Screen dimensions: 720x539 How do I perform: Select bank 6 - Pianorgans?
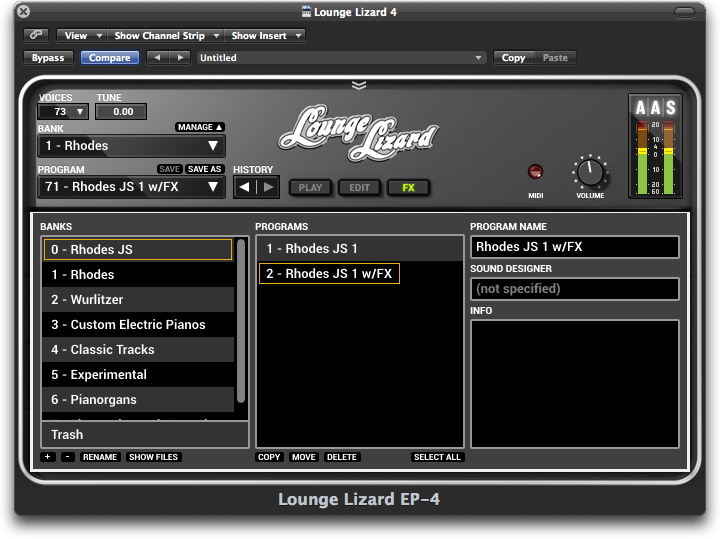[138, 399]
